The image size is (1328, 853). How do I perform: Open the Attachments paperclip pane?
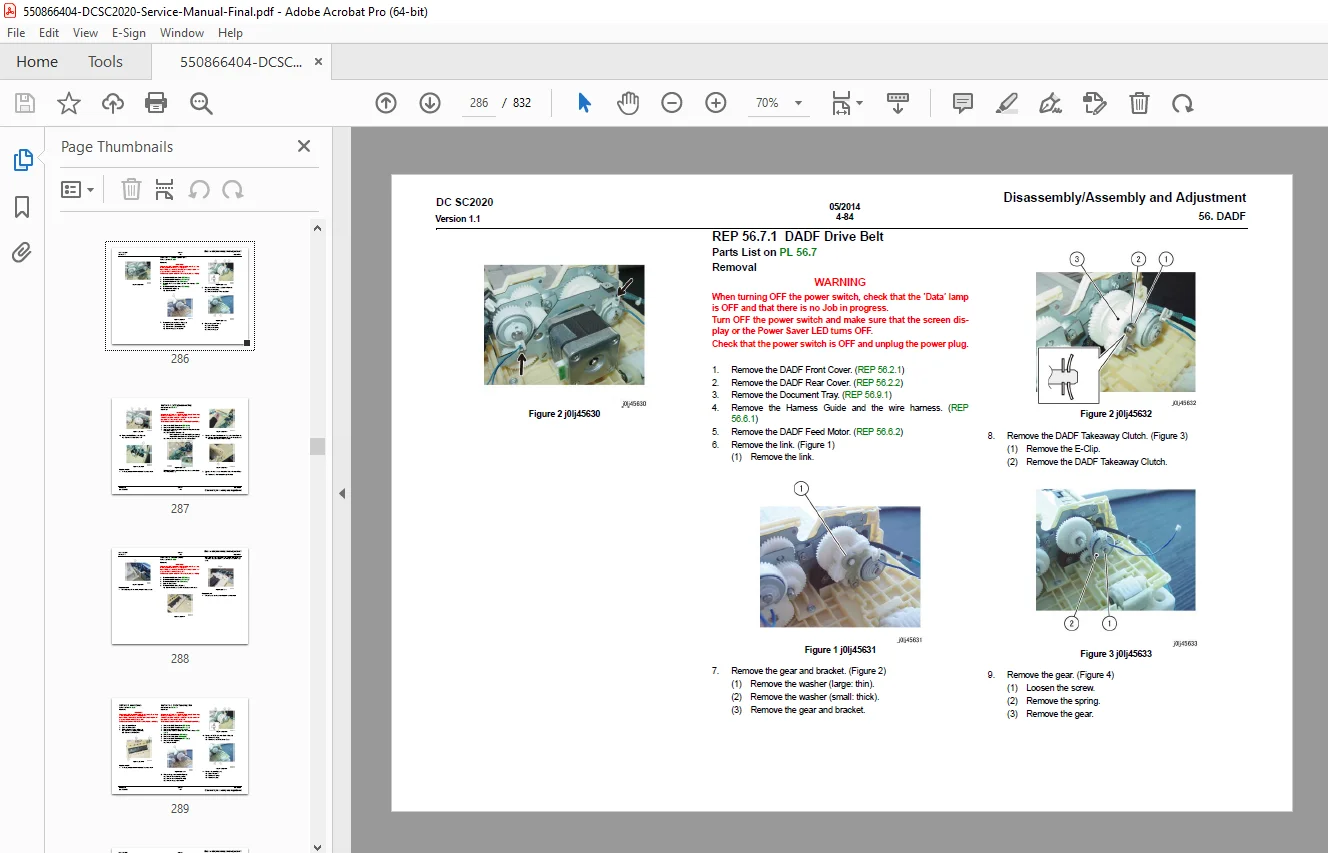pos(22,253)
